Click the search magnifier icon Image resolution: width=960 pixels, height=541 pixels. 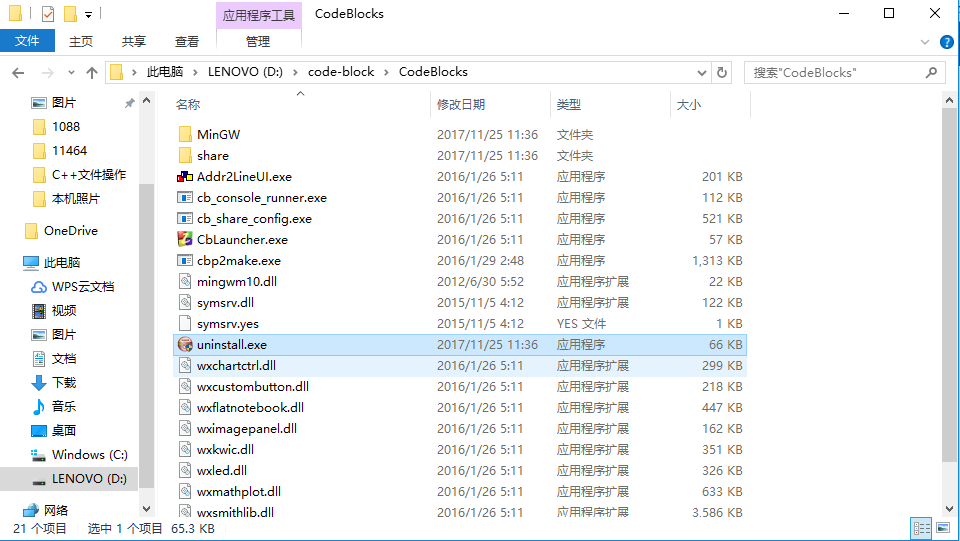(x=931, y=72)
